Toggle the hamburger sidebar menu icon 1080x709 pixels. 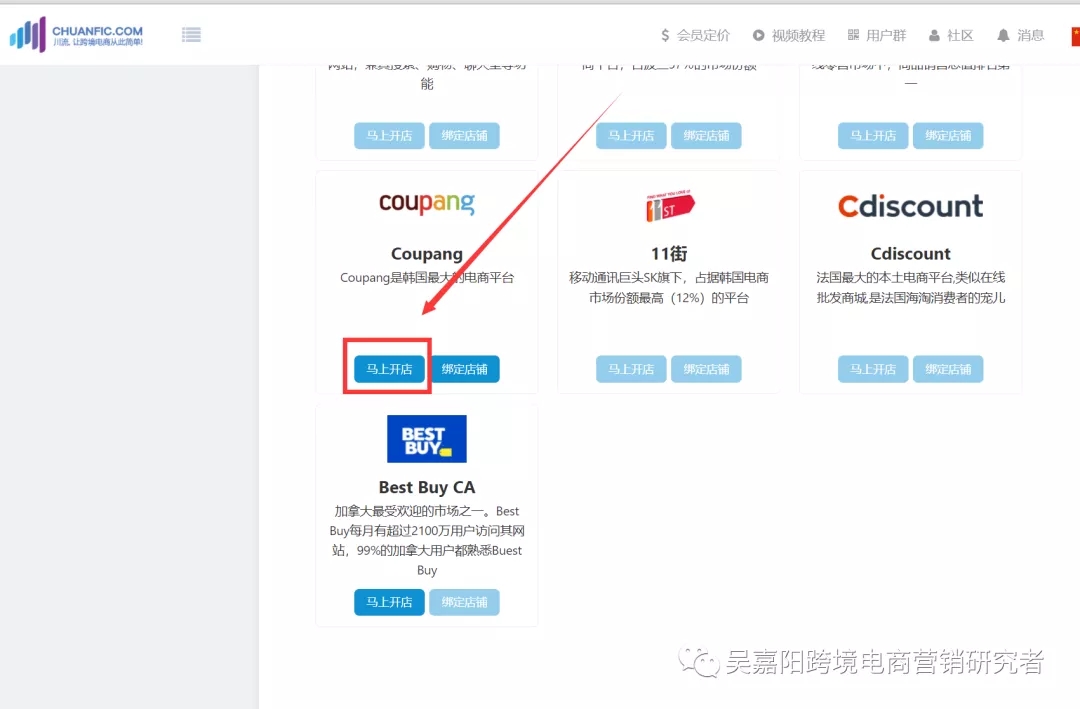(x=191, y=34)
